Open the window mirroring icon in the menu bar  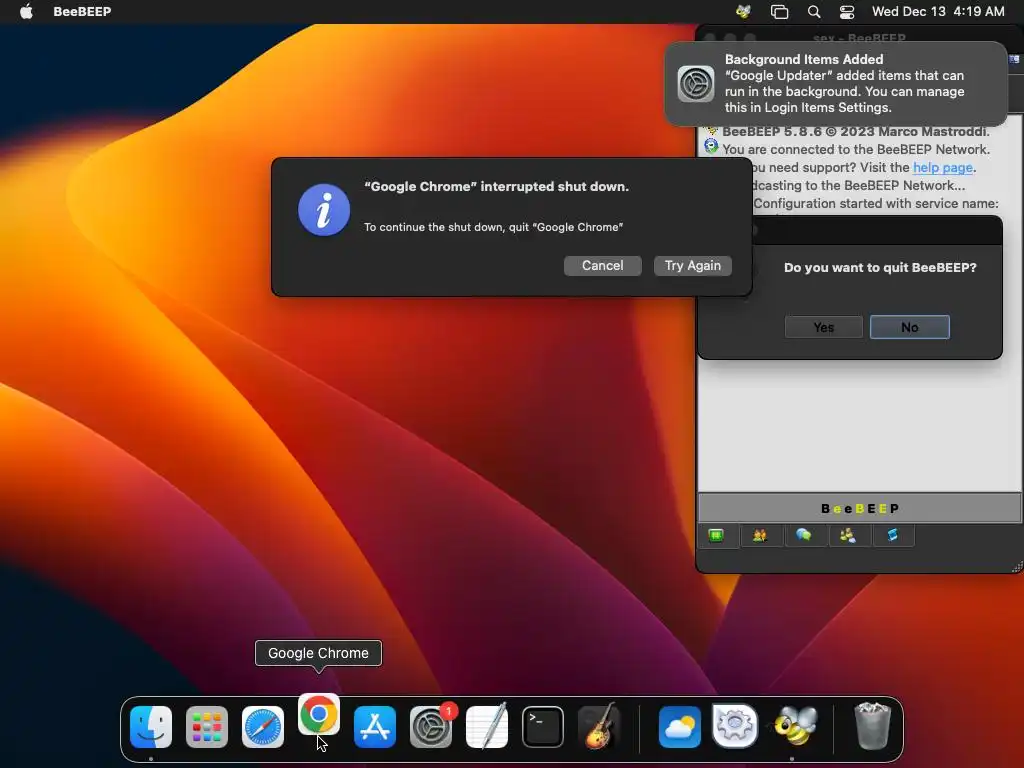(x=779, y=11)
